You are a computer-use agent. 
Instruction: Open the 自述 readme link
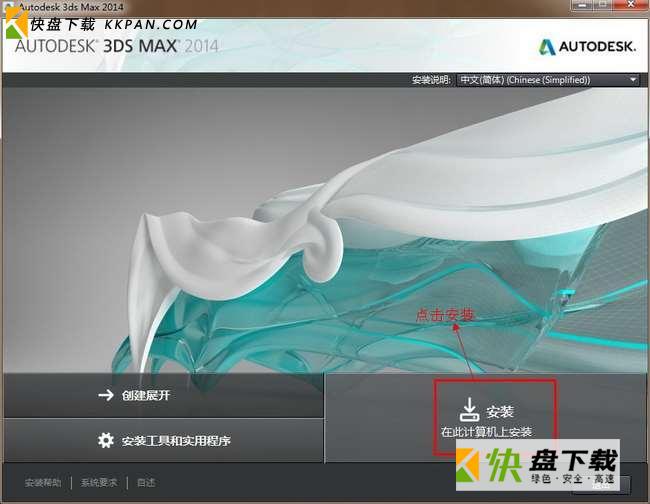pos(146,482)
